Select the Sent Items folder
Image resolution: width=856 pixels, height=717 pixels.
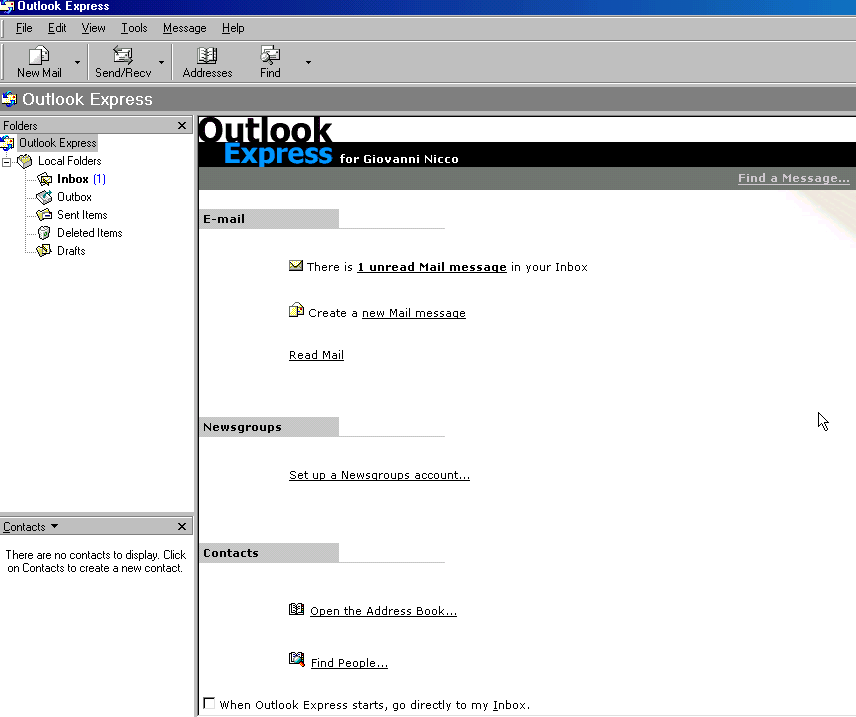81,215
